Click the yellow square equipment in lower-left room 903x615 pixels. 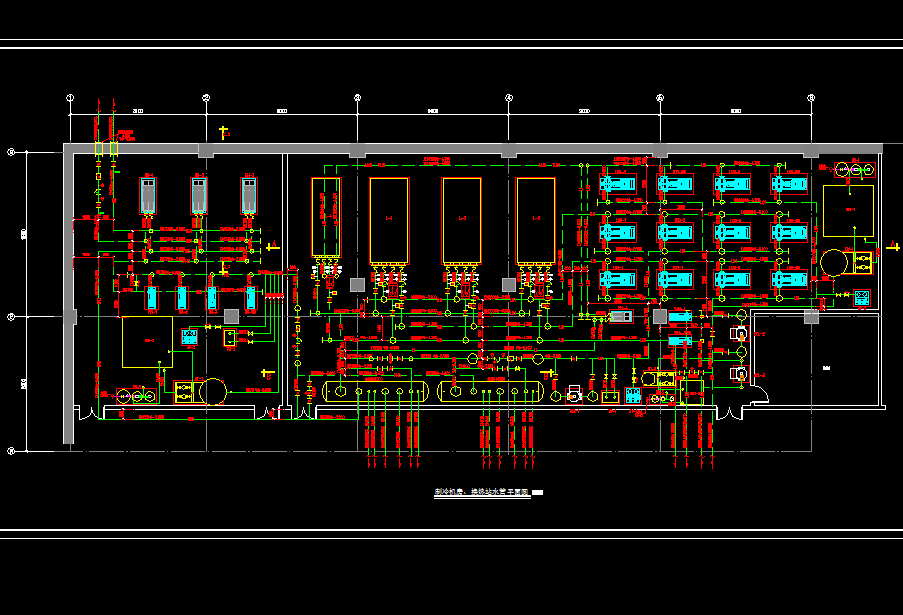147,341
